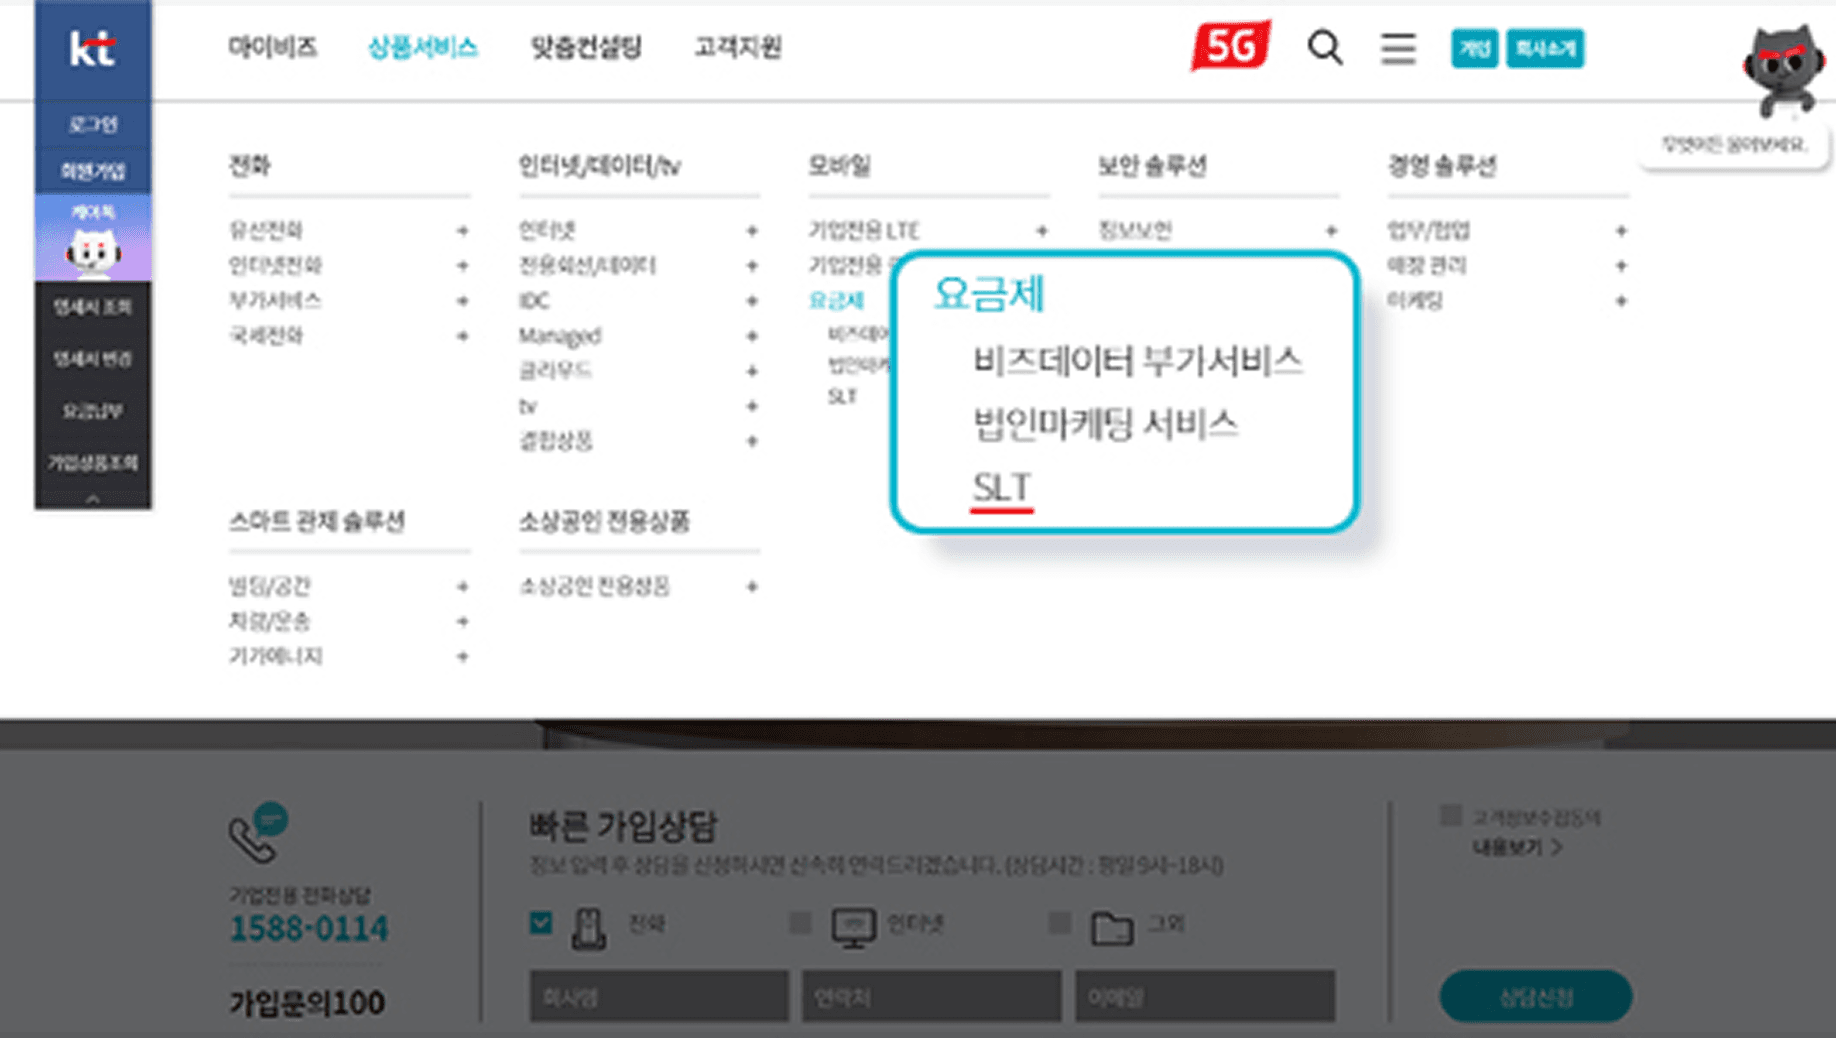Screen dimensions: 1836x1038
Task: Click the 전화 column heading
Action: point(249,165)
